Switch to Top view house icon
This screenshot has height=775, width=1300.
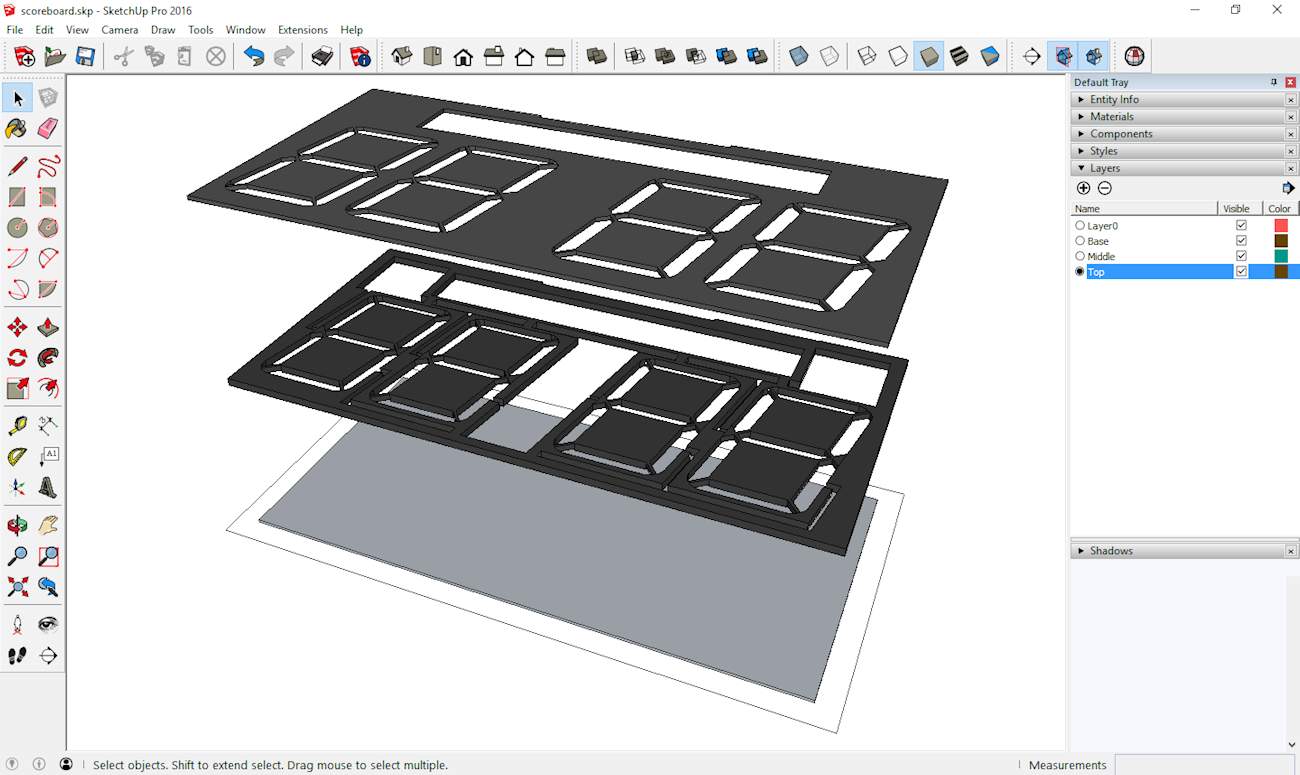432,57
